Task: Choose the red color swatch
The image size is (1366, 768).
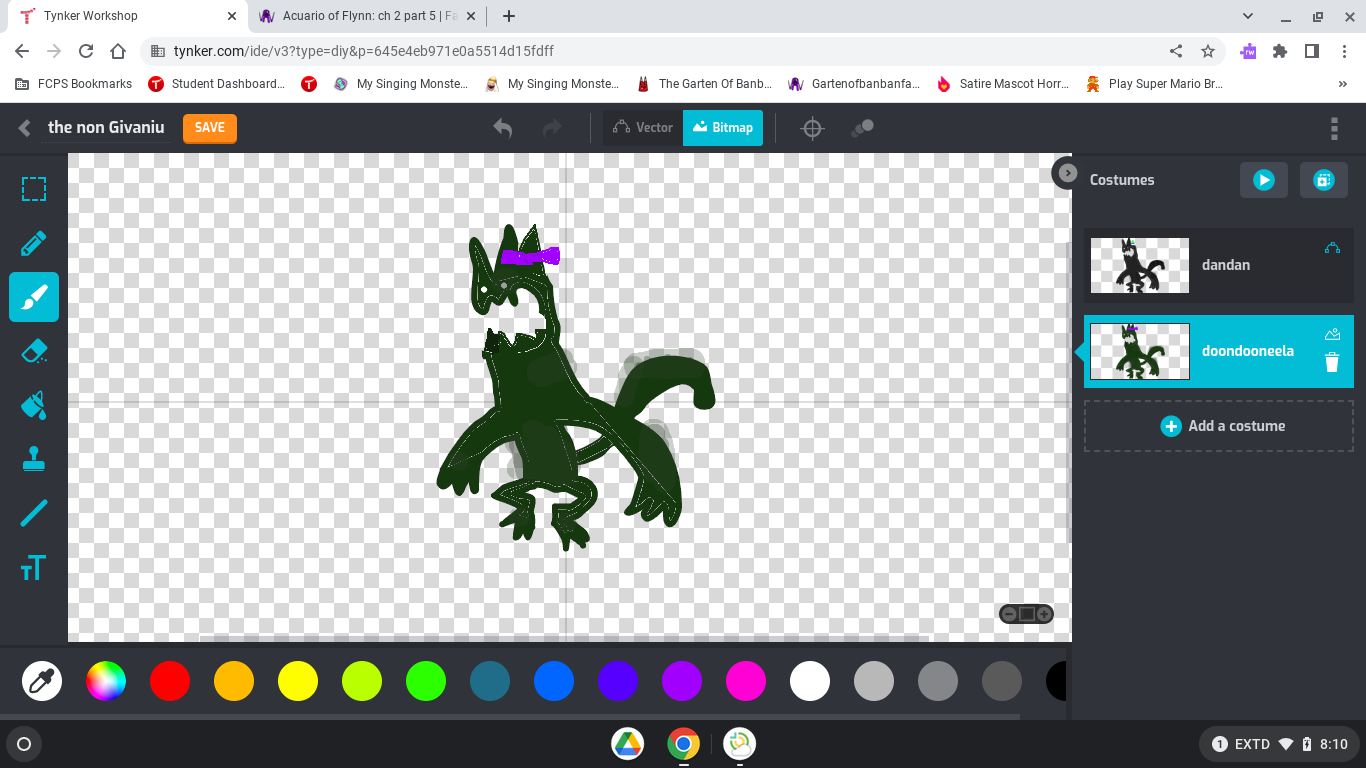Action: pos(170,681)
